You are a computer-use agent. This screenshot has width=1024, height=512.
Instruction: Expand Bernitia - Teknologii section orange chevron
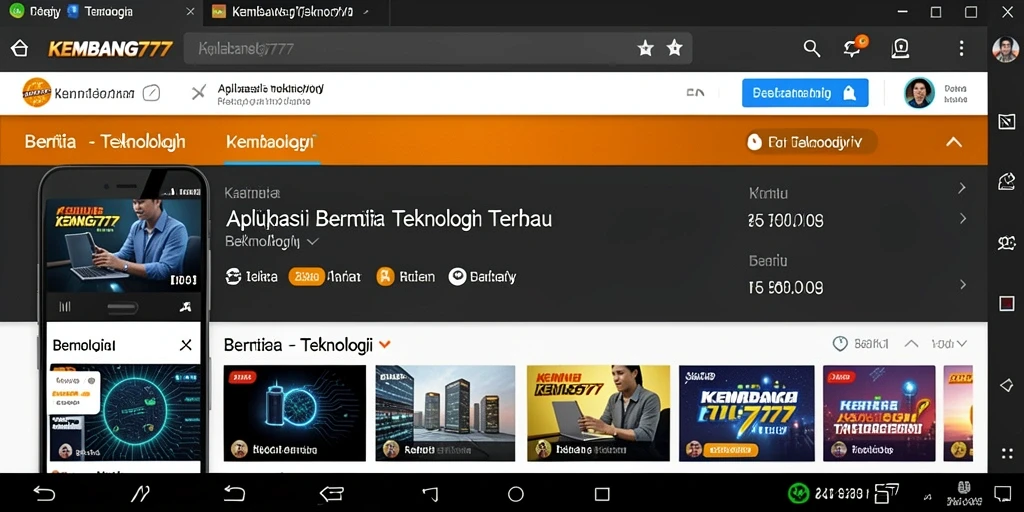tap(385, 344)
